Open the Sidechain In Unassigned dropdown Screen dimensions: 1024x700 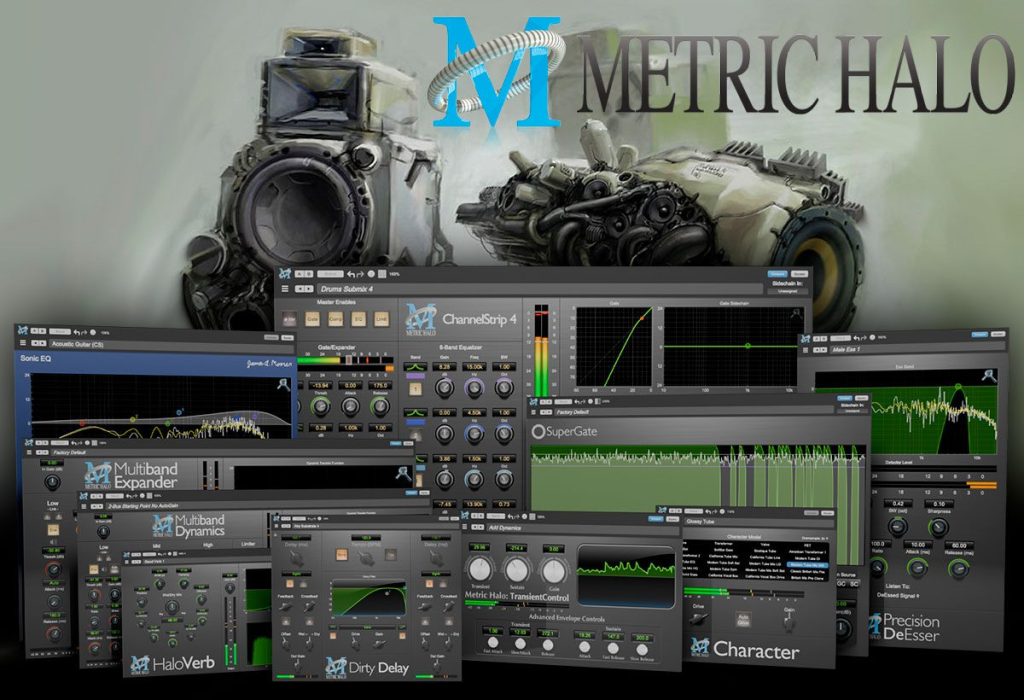coord(789,291)
